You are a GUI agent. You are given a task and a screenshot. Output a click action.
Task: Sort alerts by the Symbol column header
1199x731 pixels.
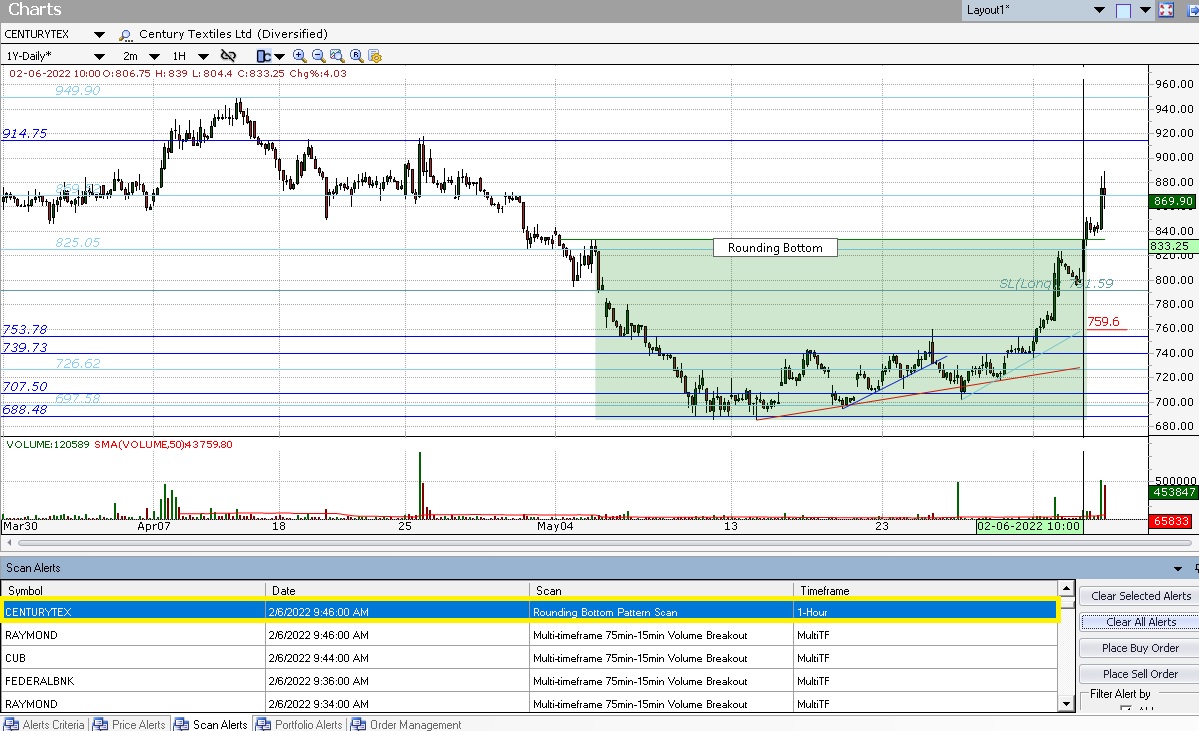click(x=133, y=590)
